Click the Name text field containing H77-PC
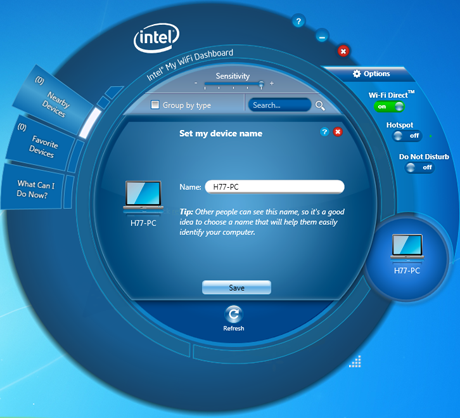460x418 pixels. pos(275,187)
